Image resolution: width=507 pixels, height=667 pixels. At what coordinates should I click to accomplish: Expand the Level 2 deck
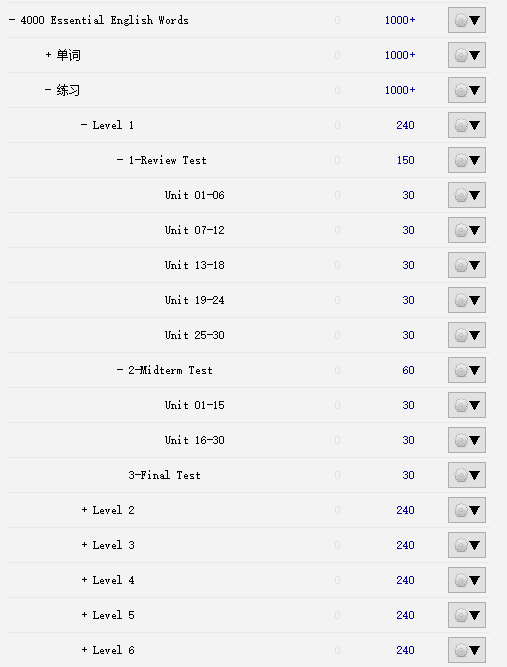pos(84,510)
